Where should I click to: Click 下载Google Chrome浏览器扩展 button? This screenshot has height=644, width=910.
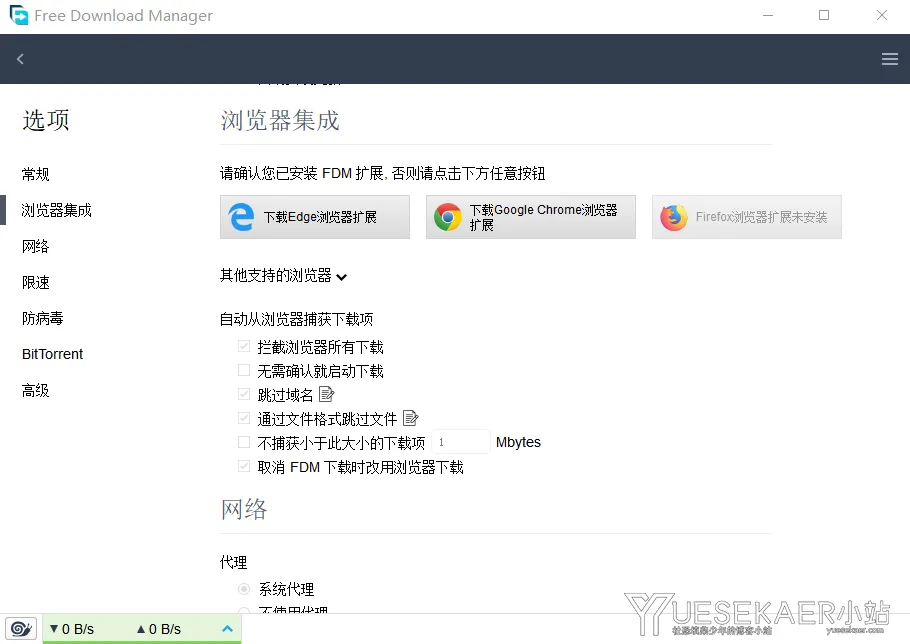[530, 217]
